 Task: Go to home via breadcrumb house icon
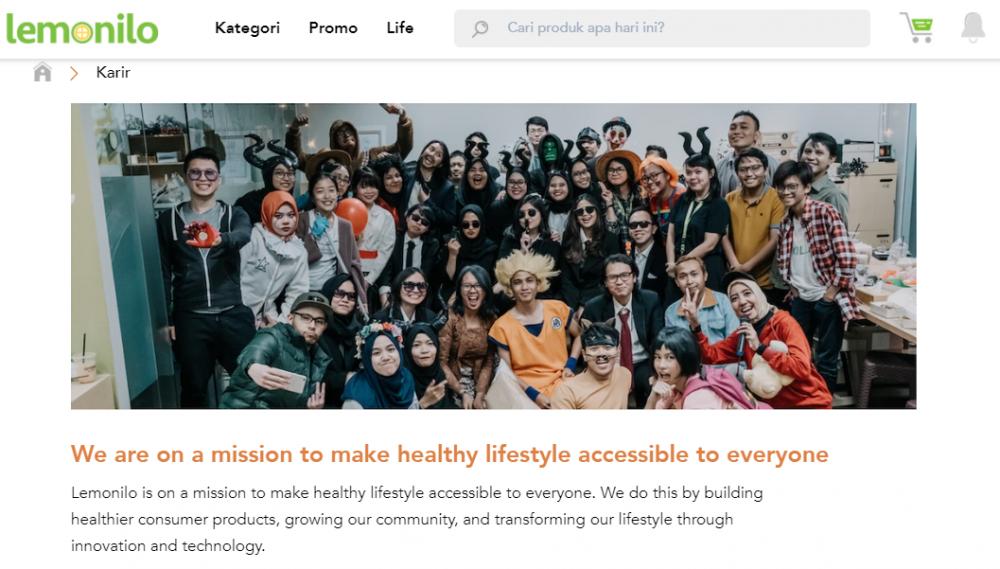click(42, 72)
